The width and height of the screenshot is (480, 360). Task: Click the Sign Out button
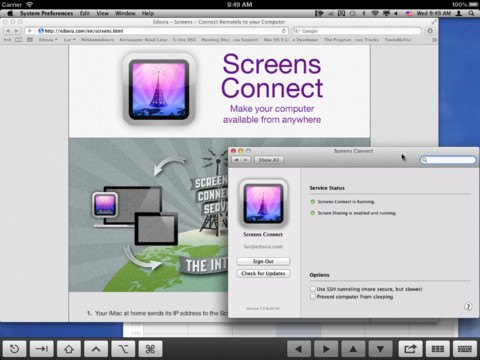(x=263, y=261)
